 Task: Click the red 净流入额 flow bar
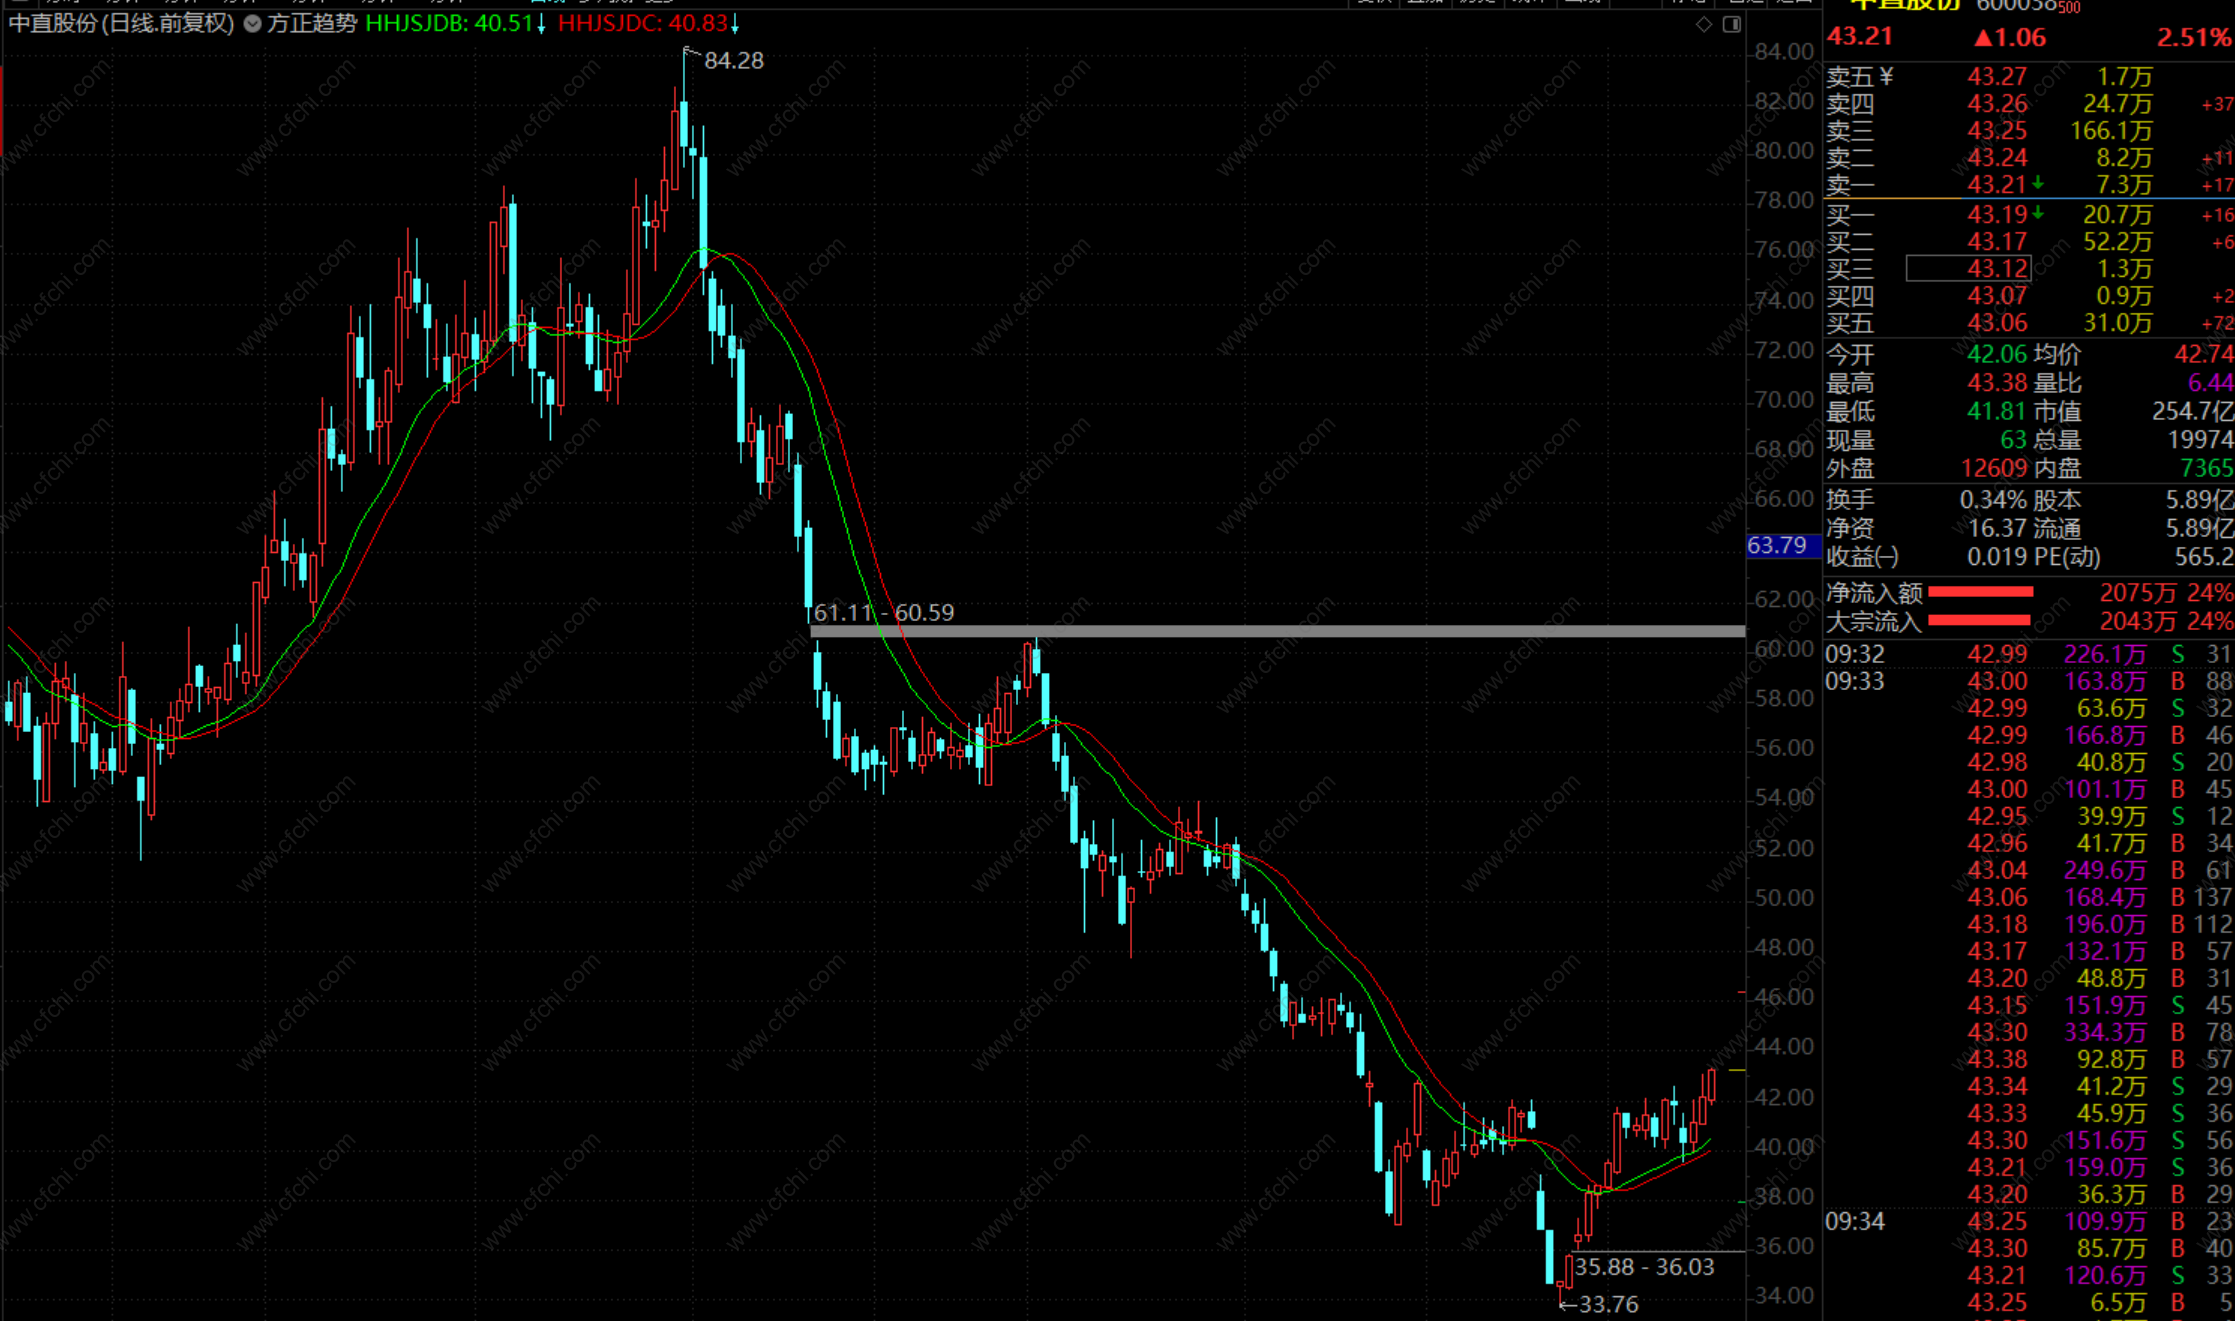pyautogui.click(x=1980, y=593)
